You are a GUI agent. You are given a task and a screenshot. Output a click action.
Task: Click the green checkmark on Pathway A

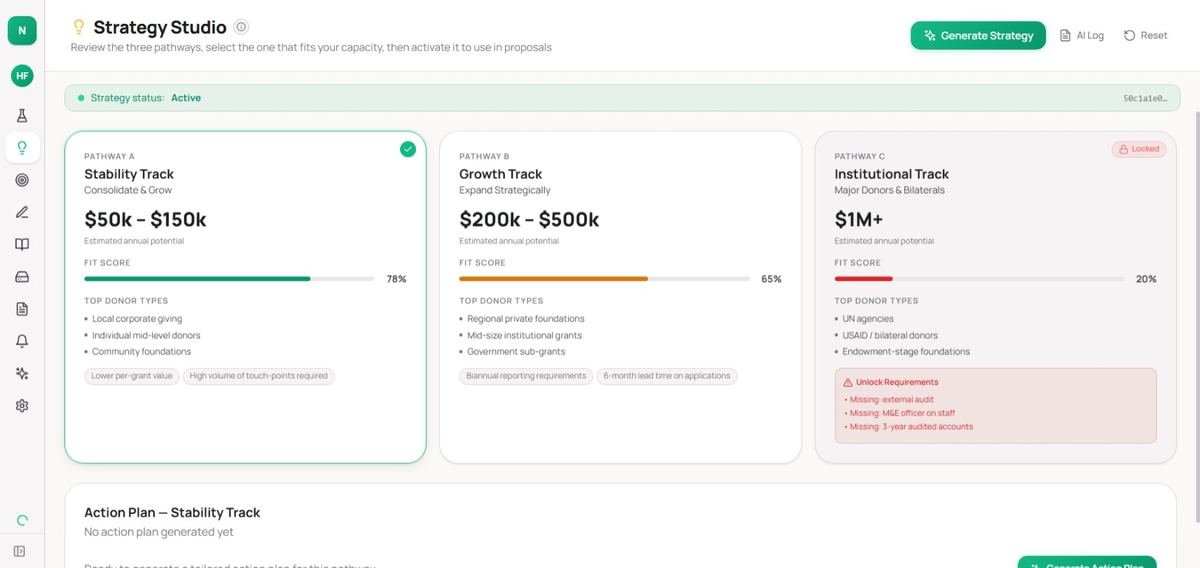click(407, 149)
